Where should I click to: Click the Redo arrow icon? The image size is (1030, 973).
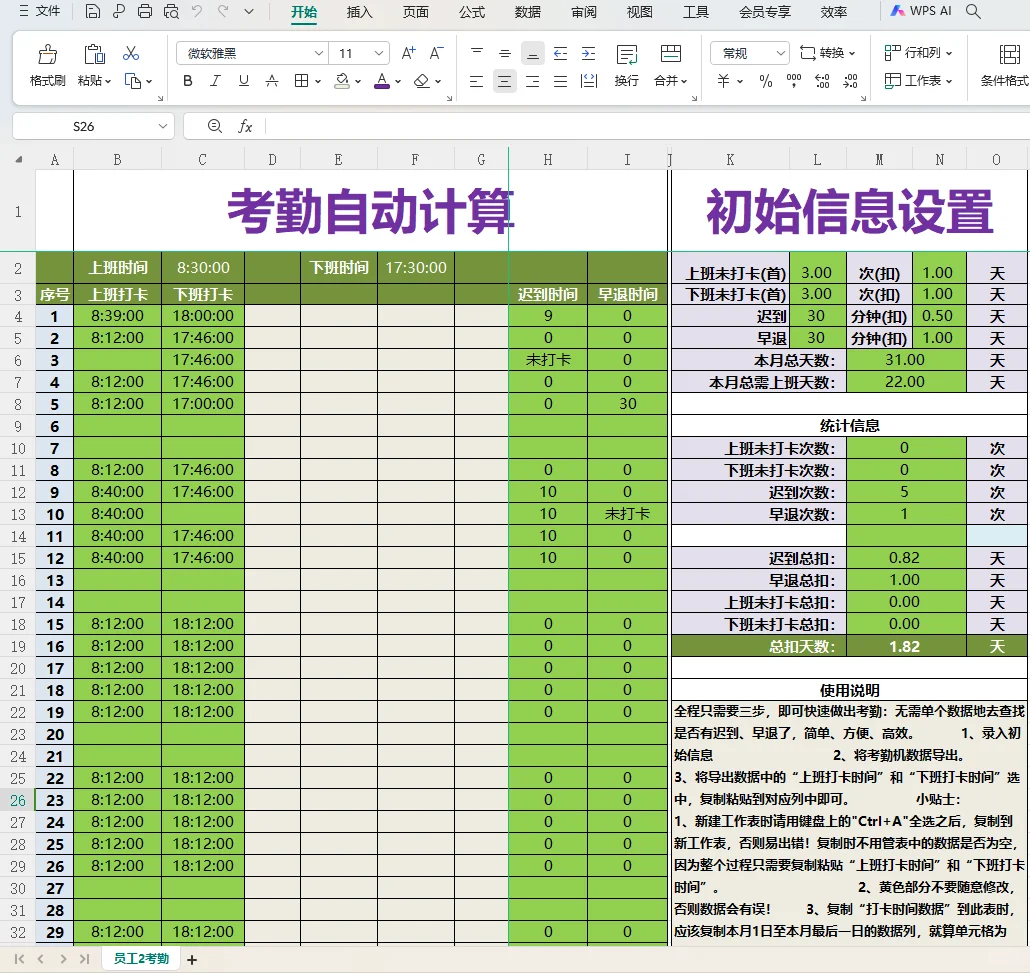(223, 11)
